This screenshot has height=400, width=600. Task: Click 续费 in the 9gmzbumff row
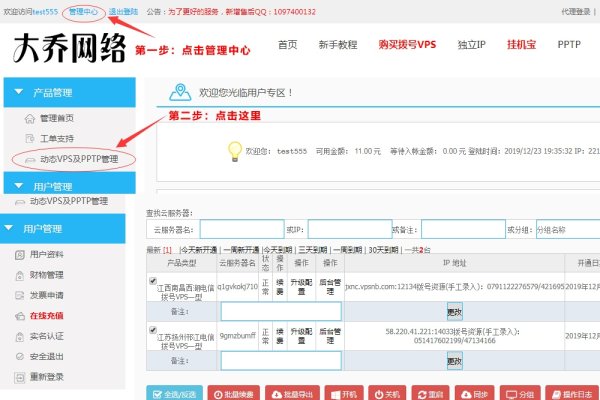tap(280, 336)
